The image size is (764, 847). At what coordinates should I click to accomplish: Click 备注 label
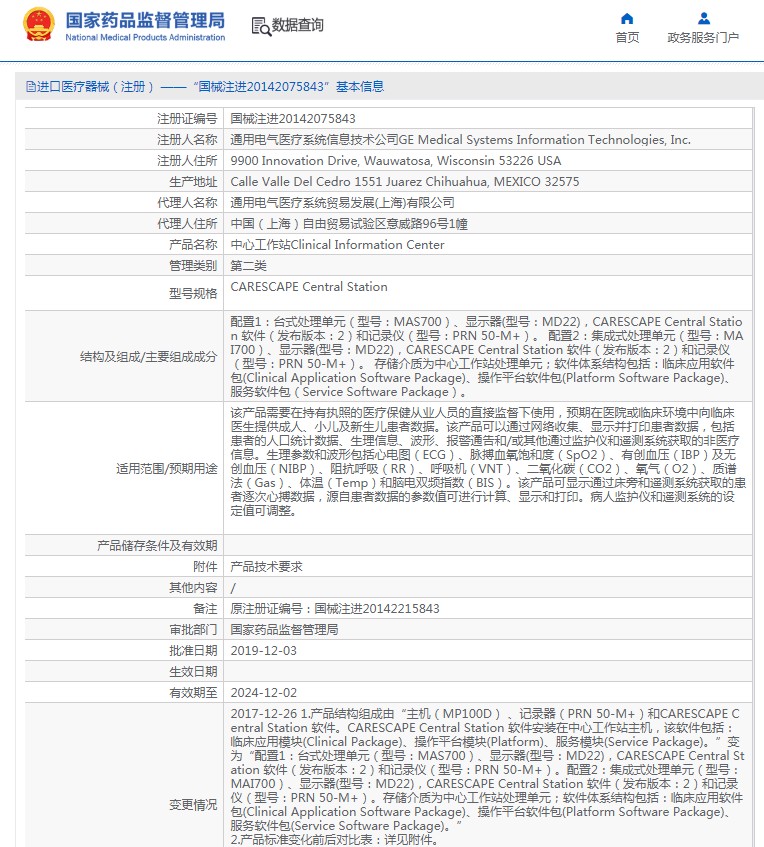point(205,609)
